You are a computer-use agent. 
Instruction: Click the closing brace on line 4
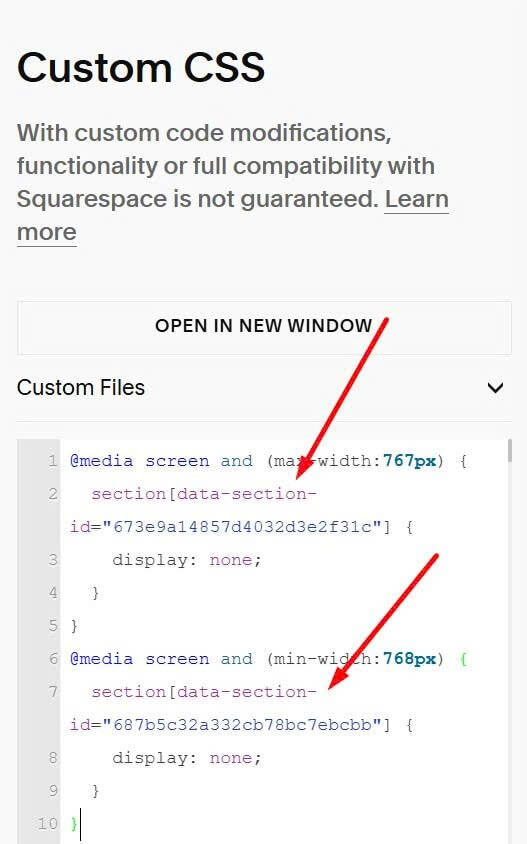coord(95,593)
